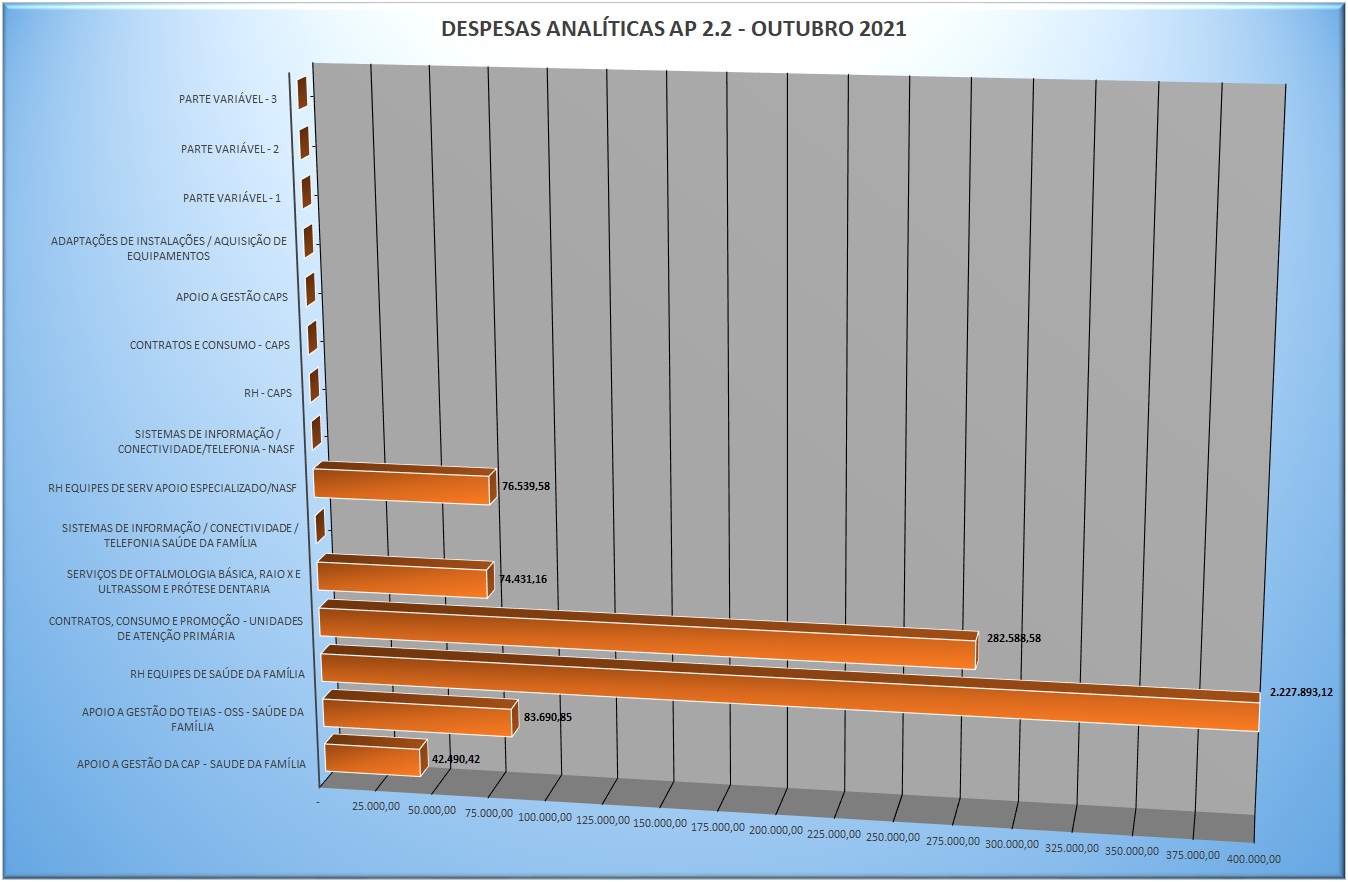Click CONTRATOS E CONSUMO - CAPS label
Image resolution: width=1348 pixels, height=882 pixels.
[x=210, y=346]
